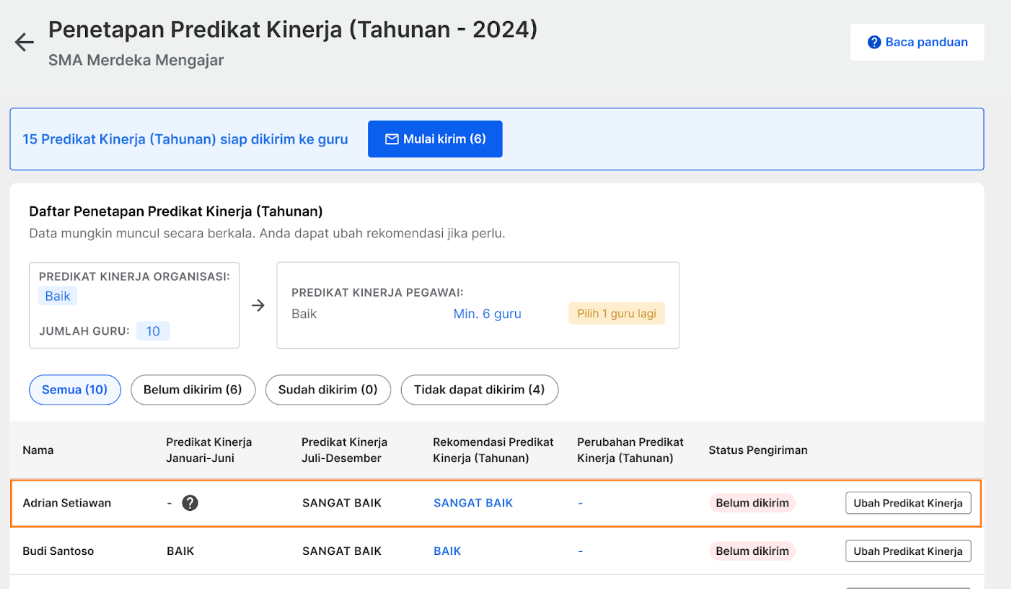The image size is (1011, 589).
Task: Click the envelope icon on Mulai kirim button
Action: (391, 139)
